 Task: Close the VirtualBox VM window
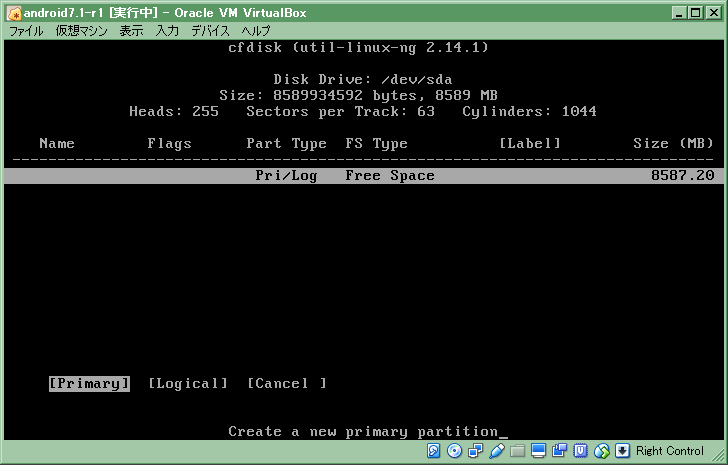714,13
